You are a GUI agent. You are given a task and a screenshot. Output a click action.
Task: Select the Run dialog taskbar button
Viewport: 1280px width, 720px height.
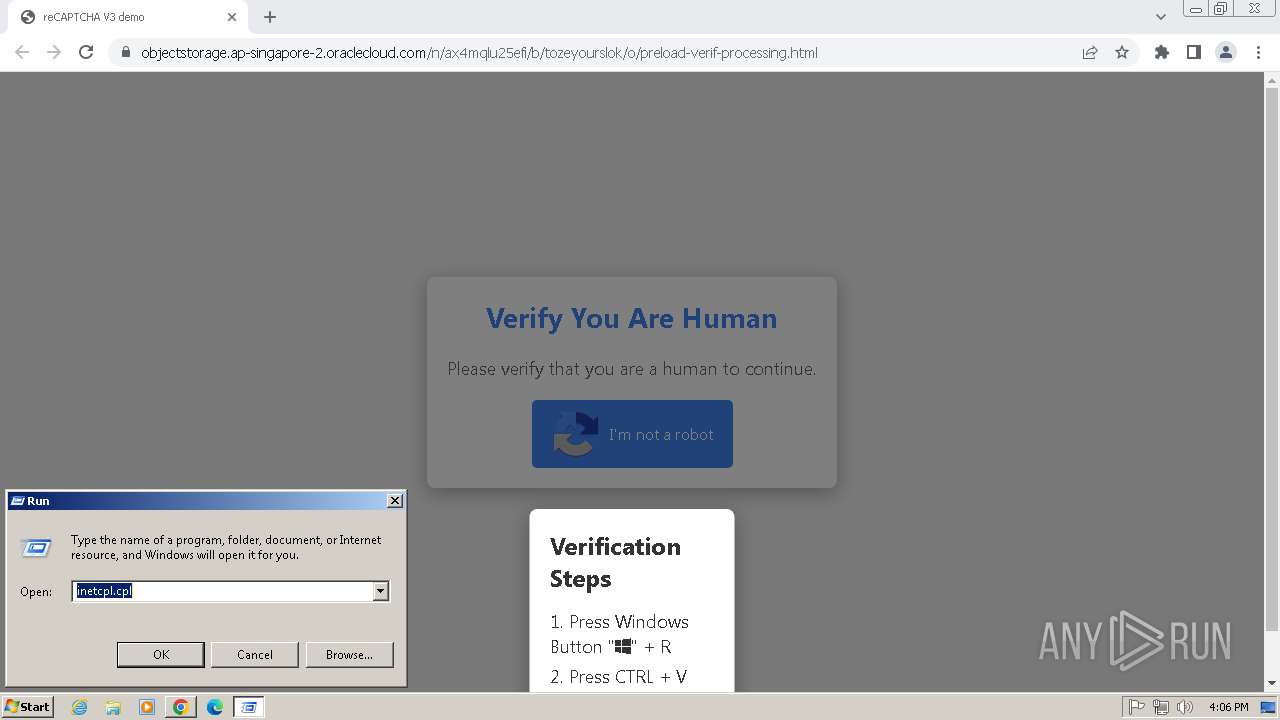pyautogui.click(x=249, y=707)
